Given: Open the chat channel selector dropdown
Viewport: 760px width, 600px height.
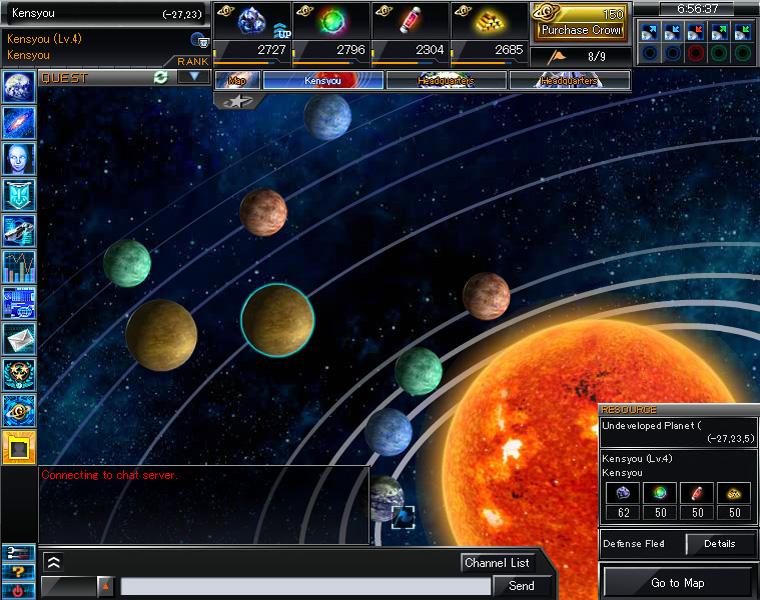Looking at the screenshot, I should pos(105,586).
